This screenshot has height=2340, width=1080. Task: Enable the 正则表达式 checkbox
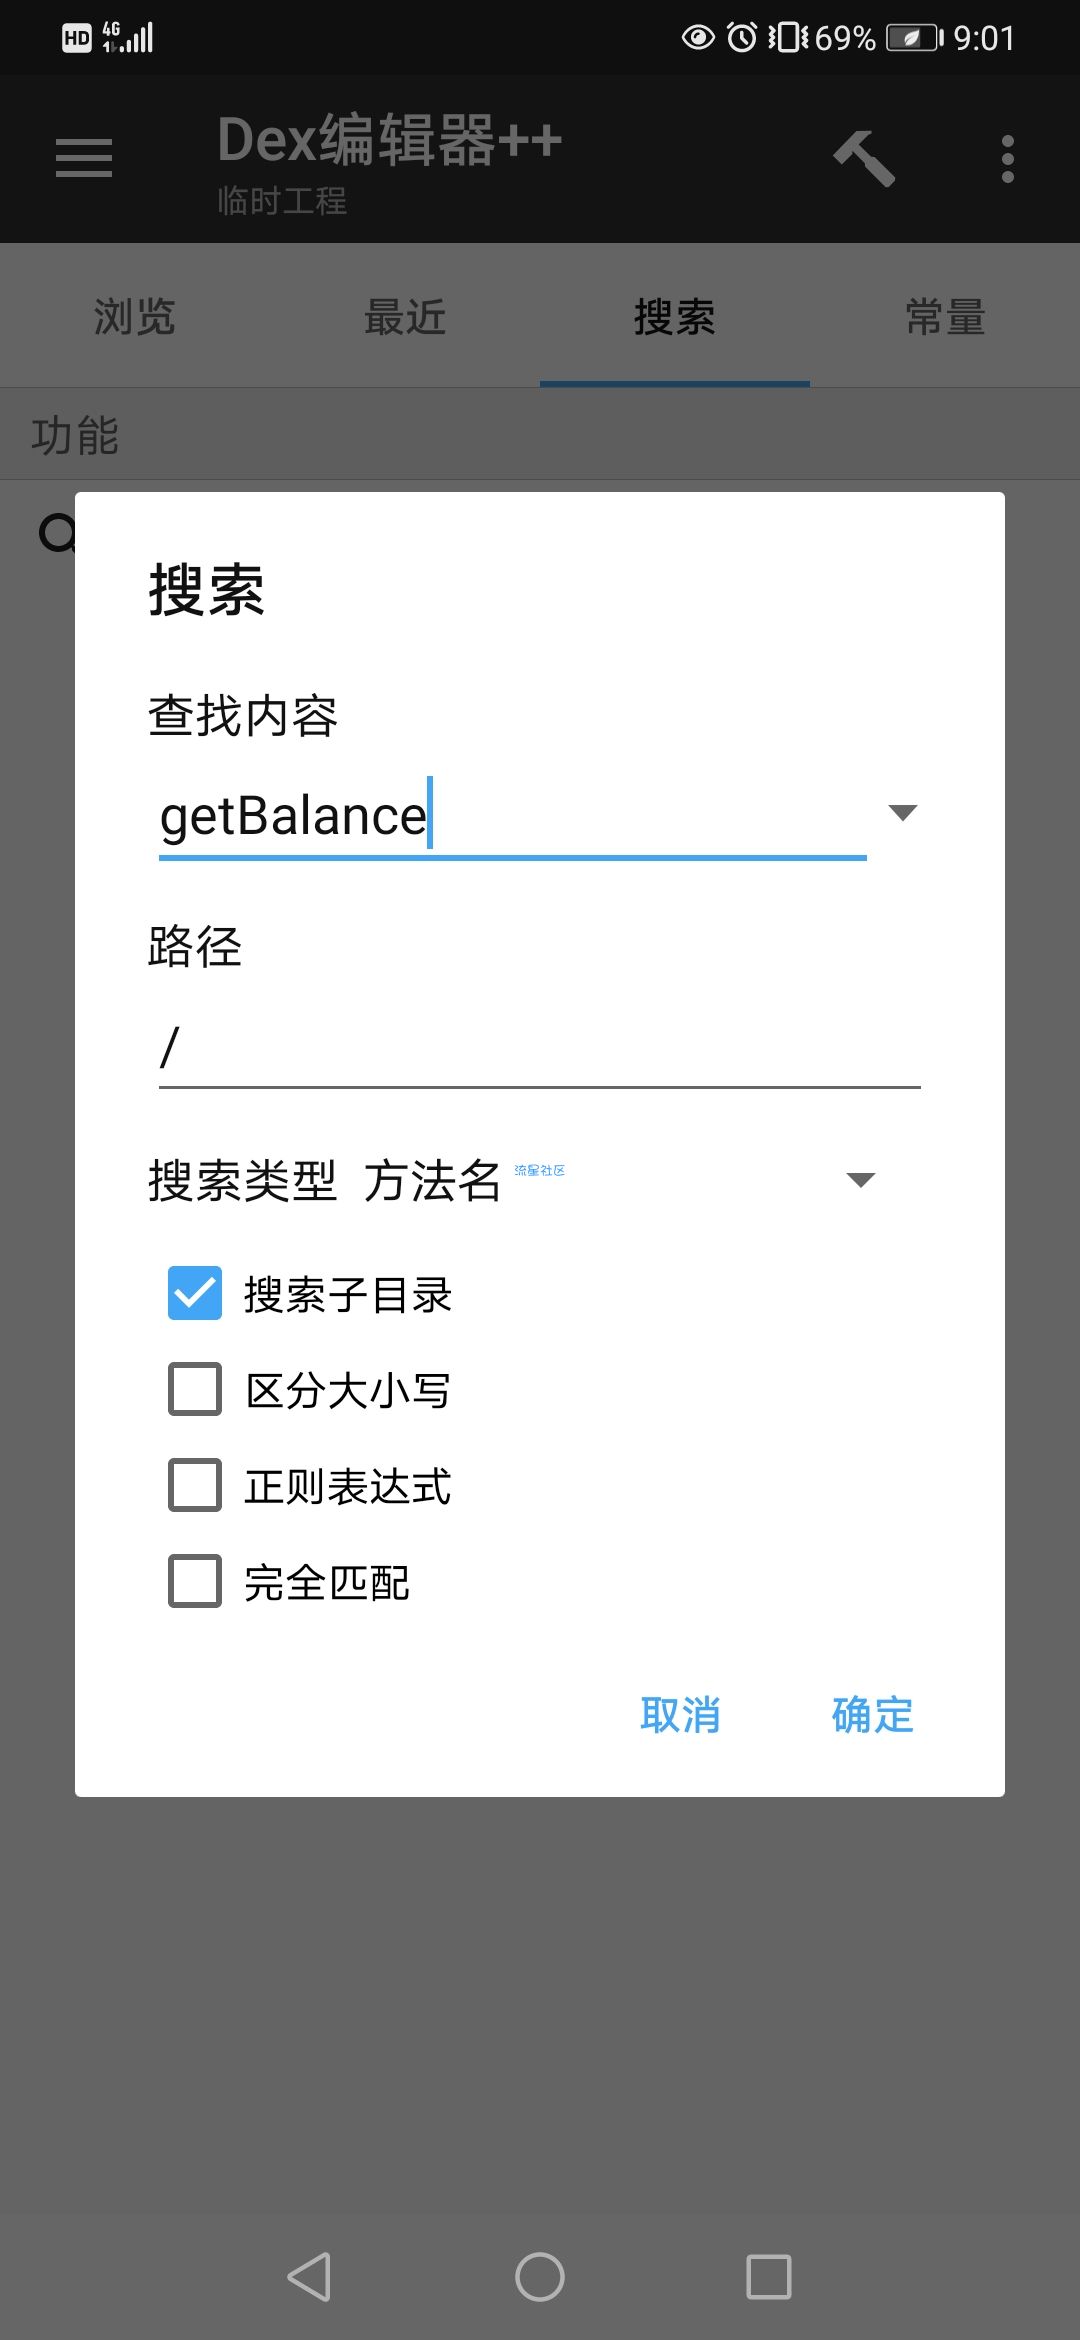(x=195, y=1485)
